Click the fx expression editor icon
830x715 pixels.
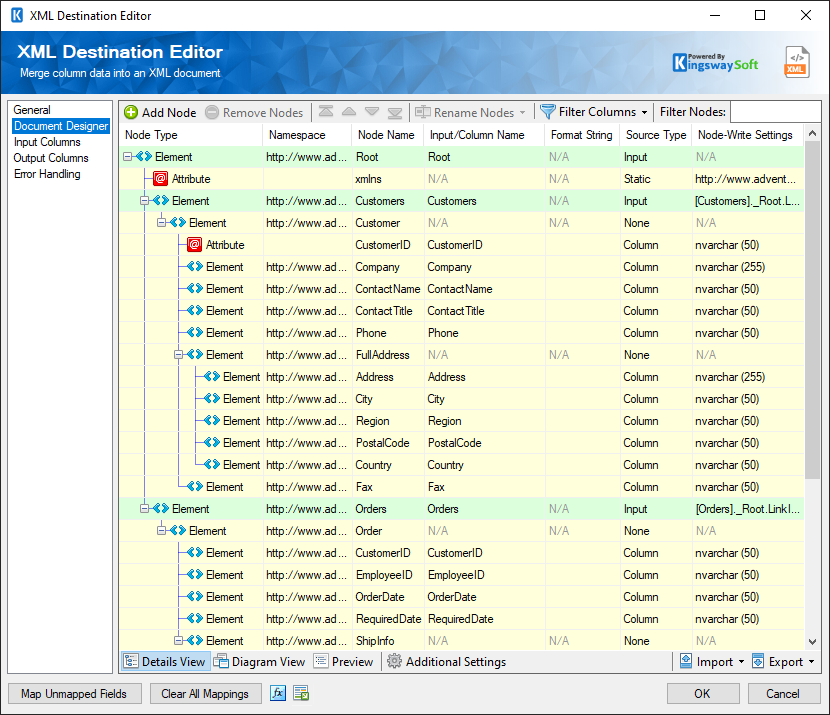(278, 693)
